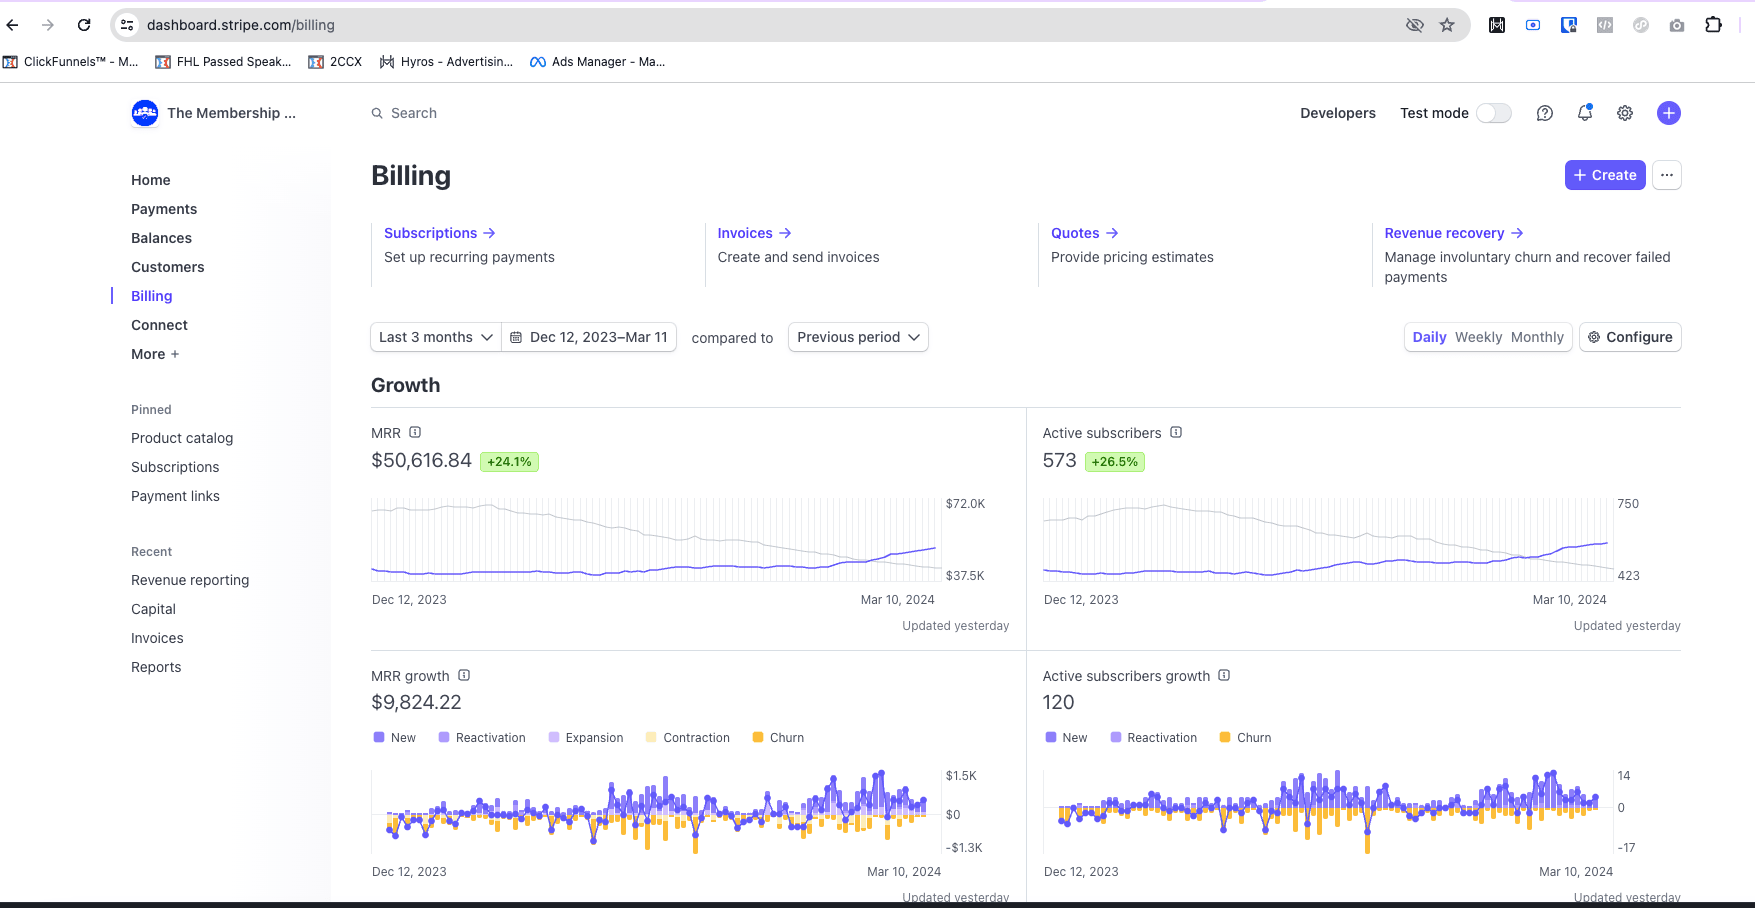This screenshot has height=908, width=1755.
Task: Open the Stripe help question mark icon
Action: click(1544, 113)
